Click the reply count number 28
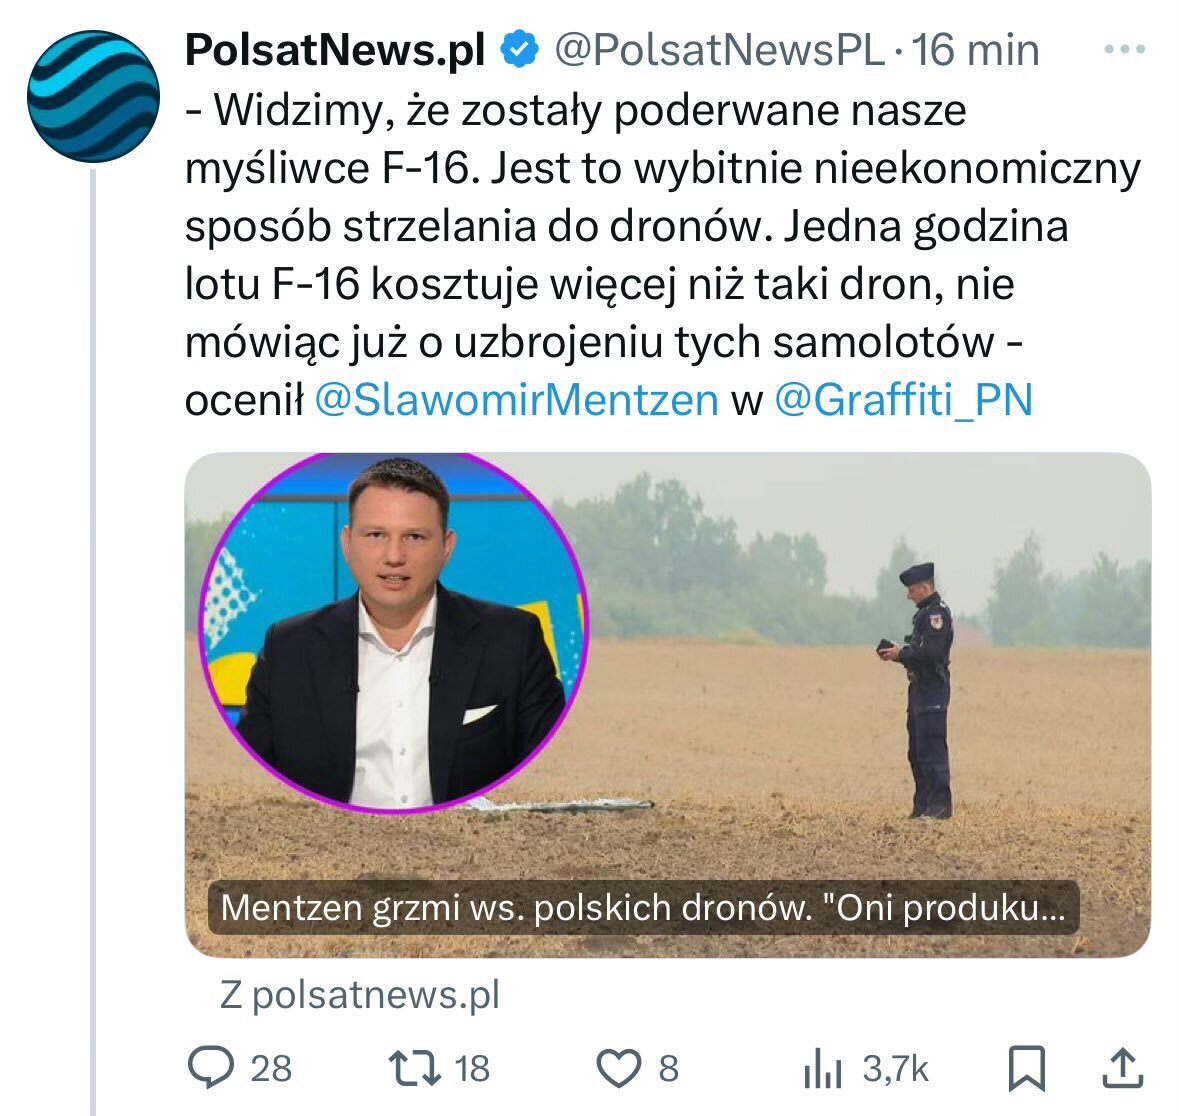1179x1116 pixels. click(270, 1068)
